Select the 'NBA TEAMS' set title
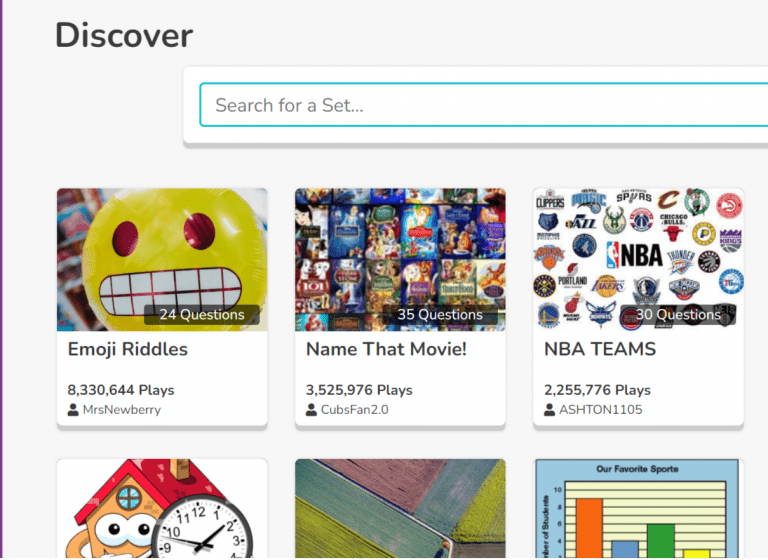 click(x=600, y=349)
